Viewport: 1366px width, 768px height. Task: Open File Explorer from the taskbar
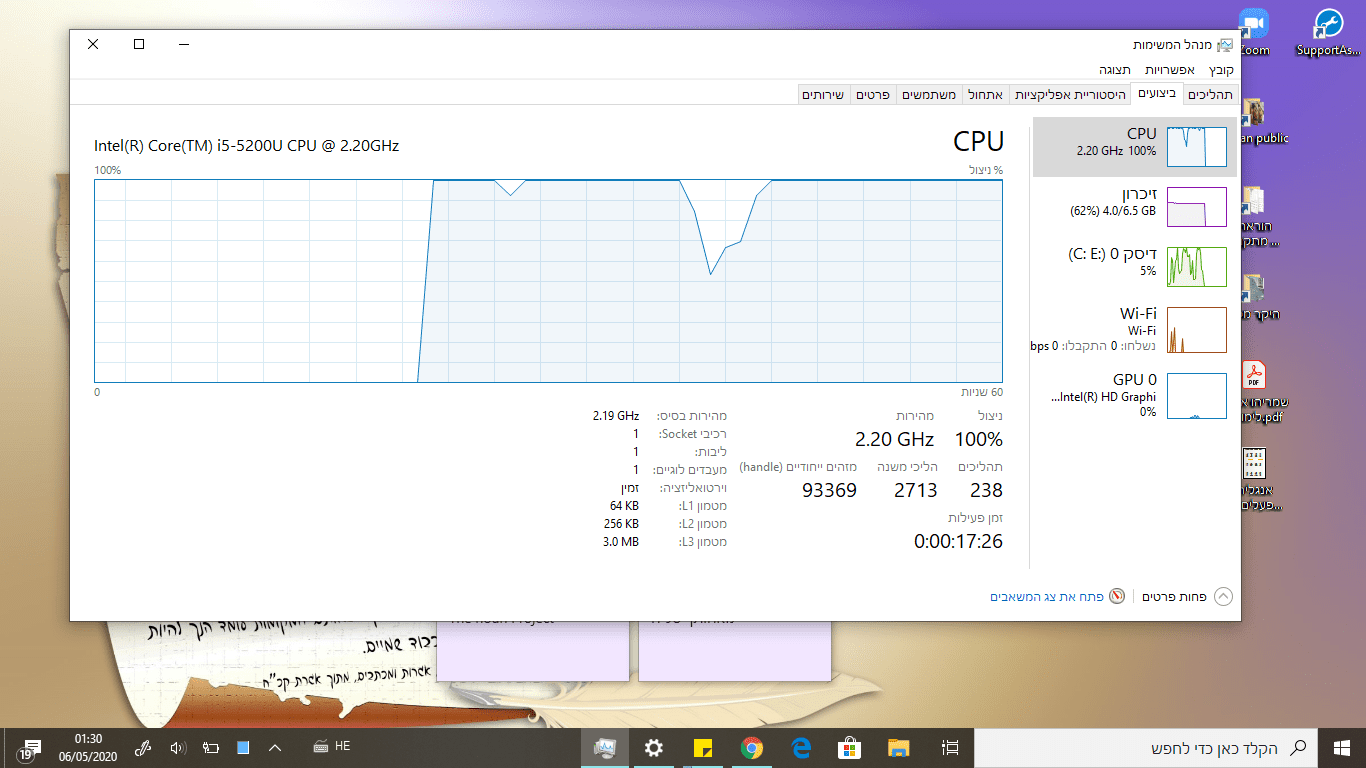click(x=899, y=747)
